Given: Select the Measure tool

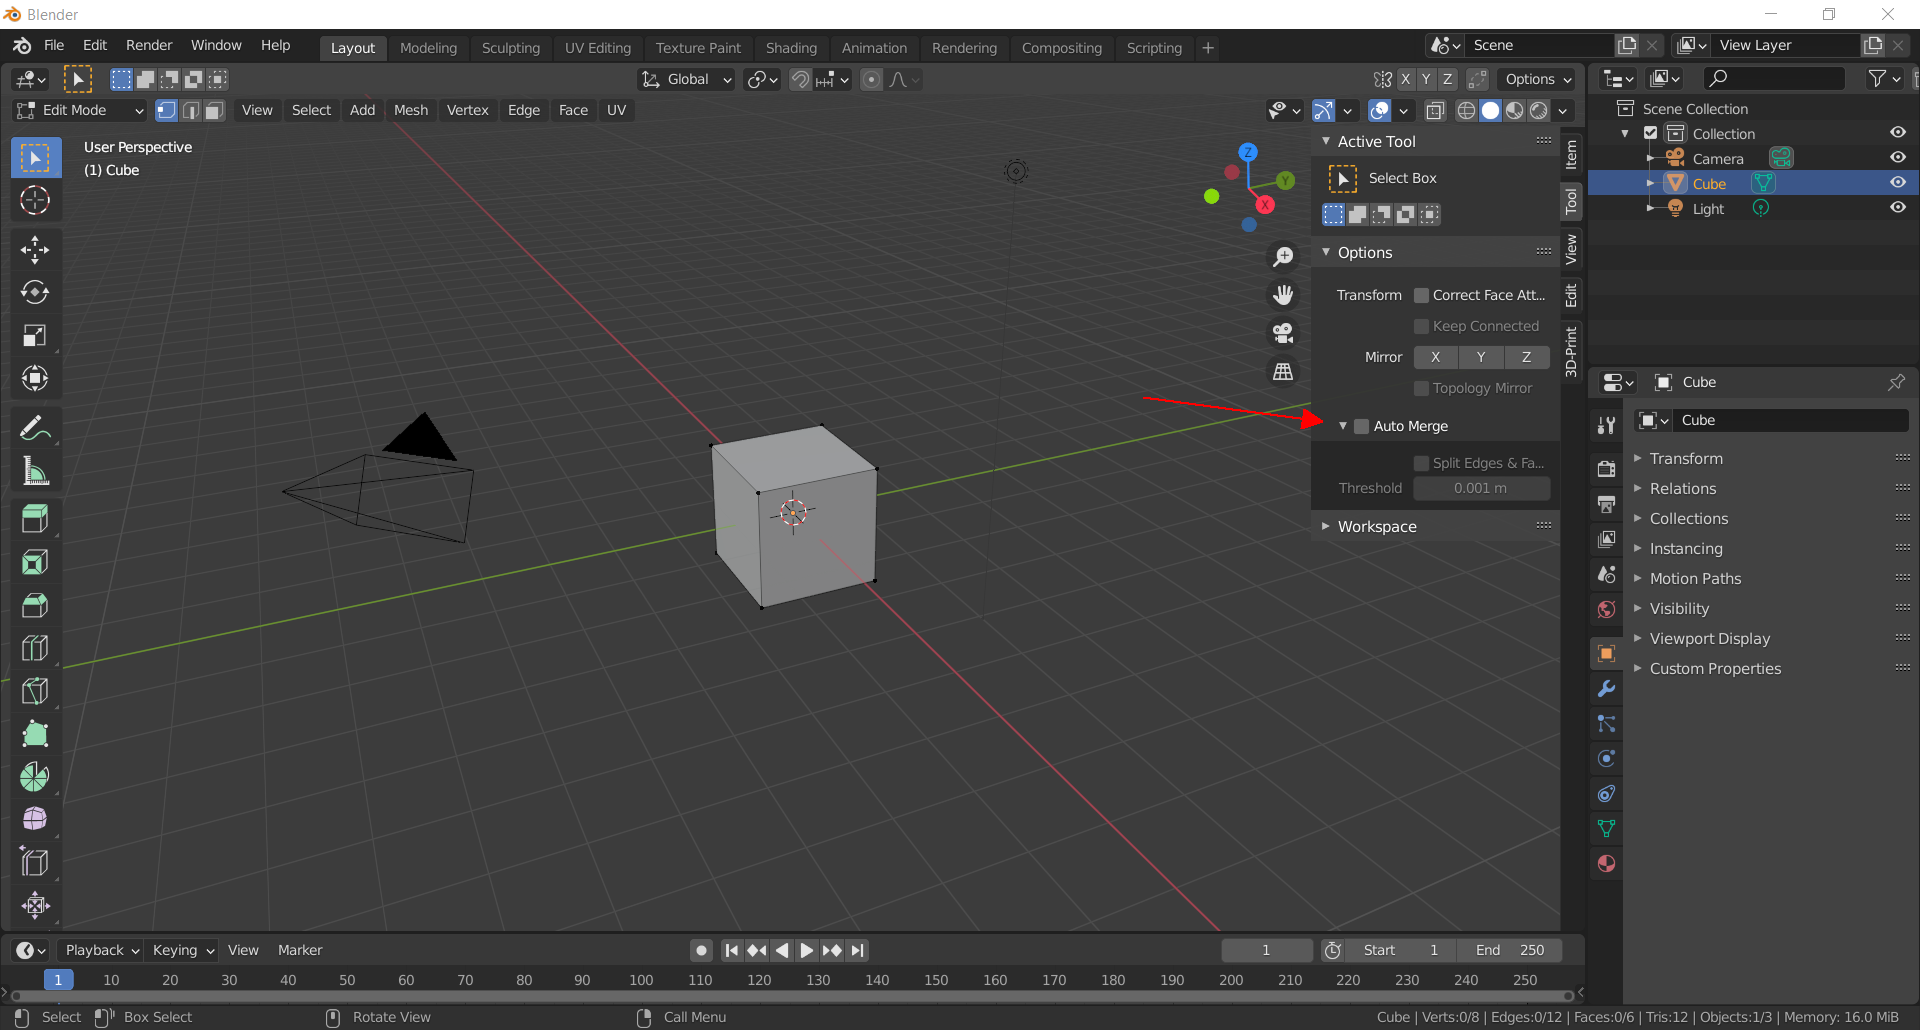Looking at the screenshot, I should click(35, 471).
